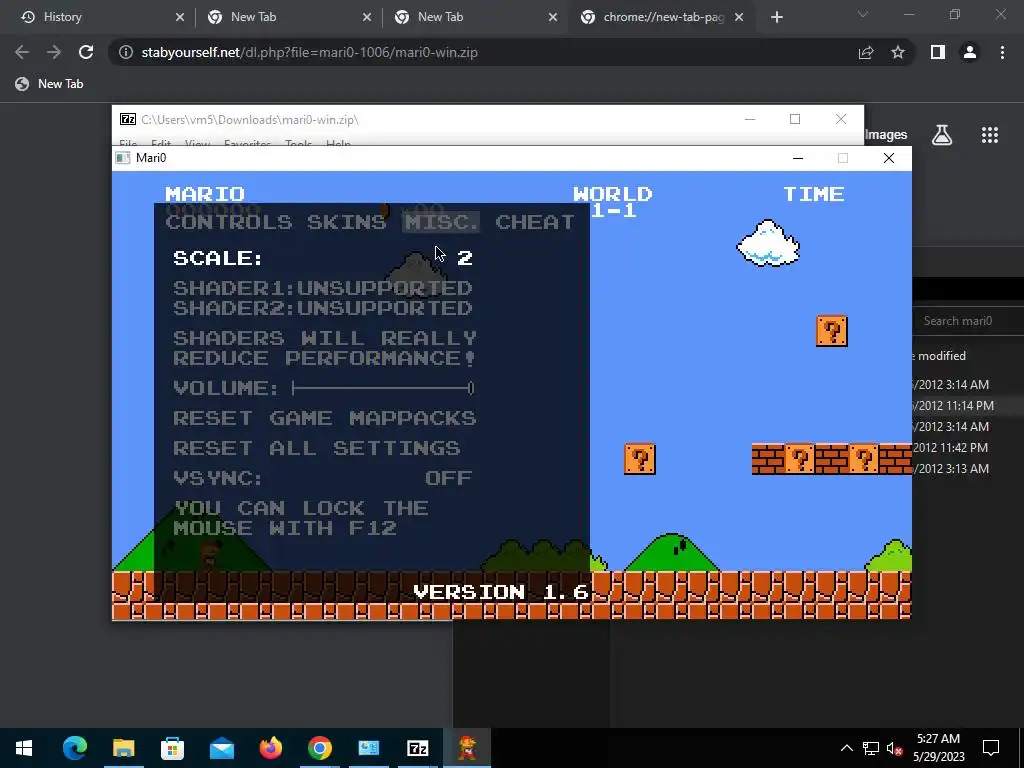The width and height of the screenshot is (1024, 768).
Task: Open Mail app from taskbar
Action: click(x=221, y=748)
